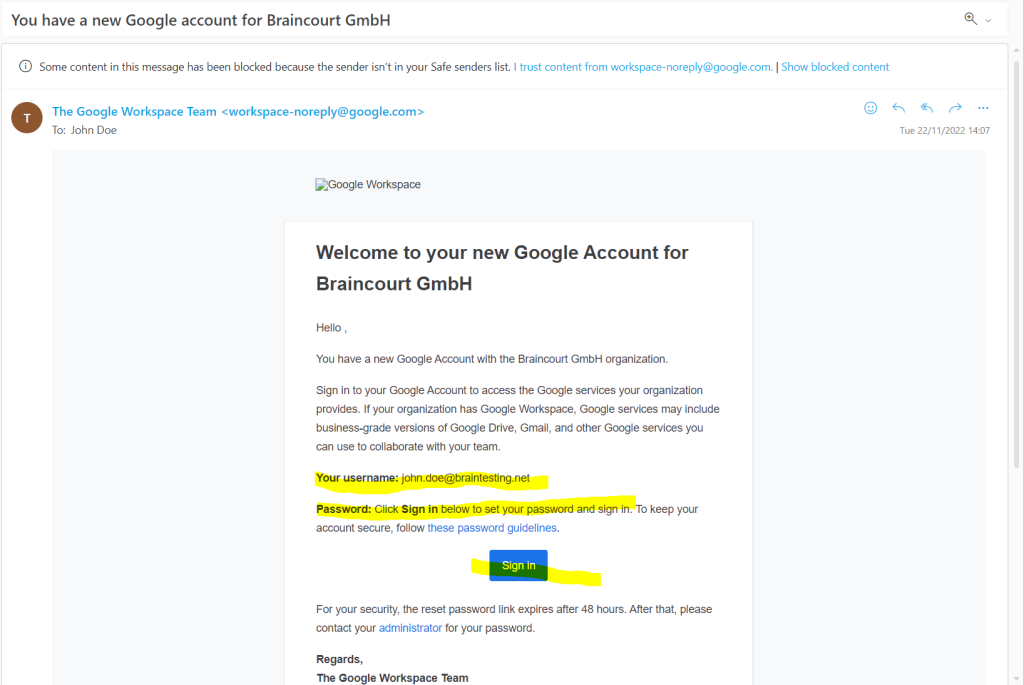
Task: Click the vertical scrollbar thumb
Action: pyautogui.click(x=1016, y=263)
